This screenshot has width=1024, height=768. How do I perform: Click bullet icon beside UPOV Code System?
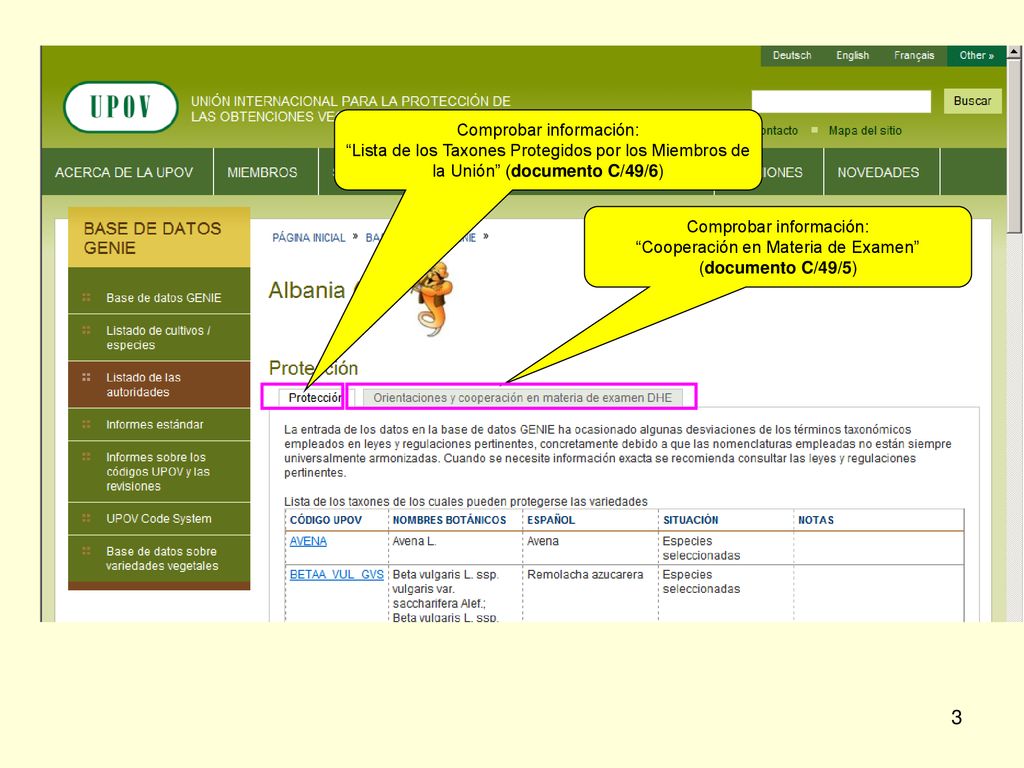tap(86, 519)
